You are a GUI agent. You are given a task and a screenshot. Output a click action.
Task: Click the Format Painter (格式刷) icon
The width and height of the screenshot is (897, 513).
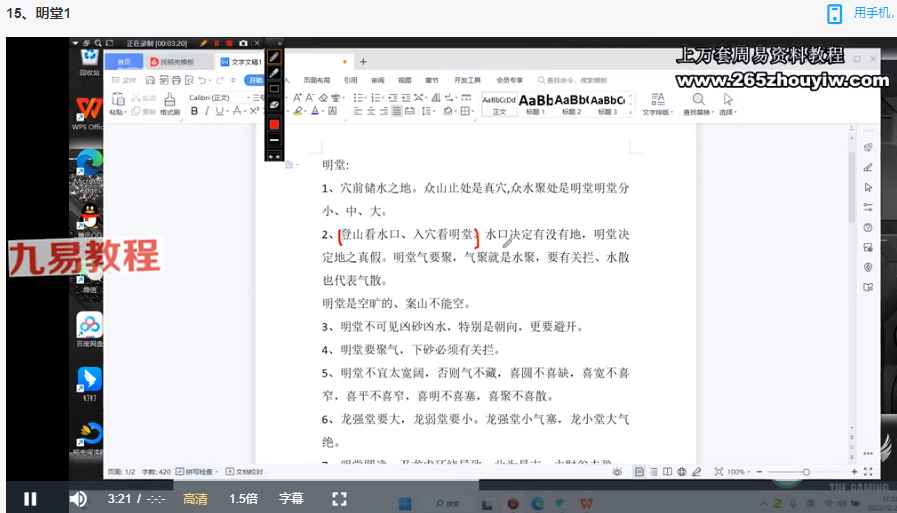pyautogui.click(x=169, y=103)
